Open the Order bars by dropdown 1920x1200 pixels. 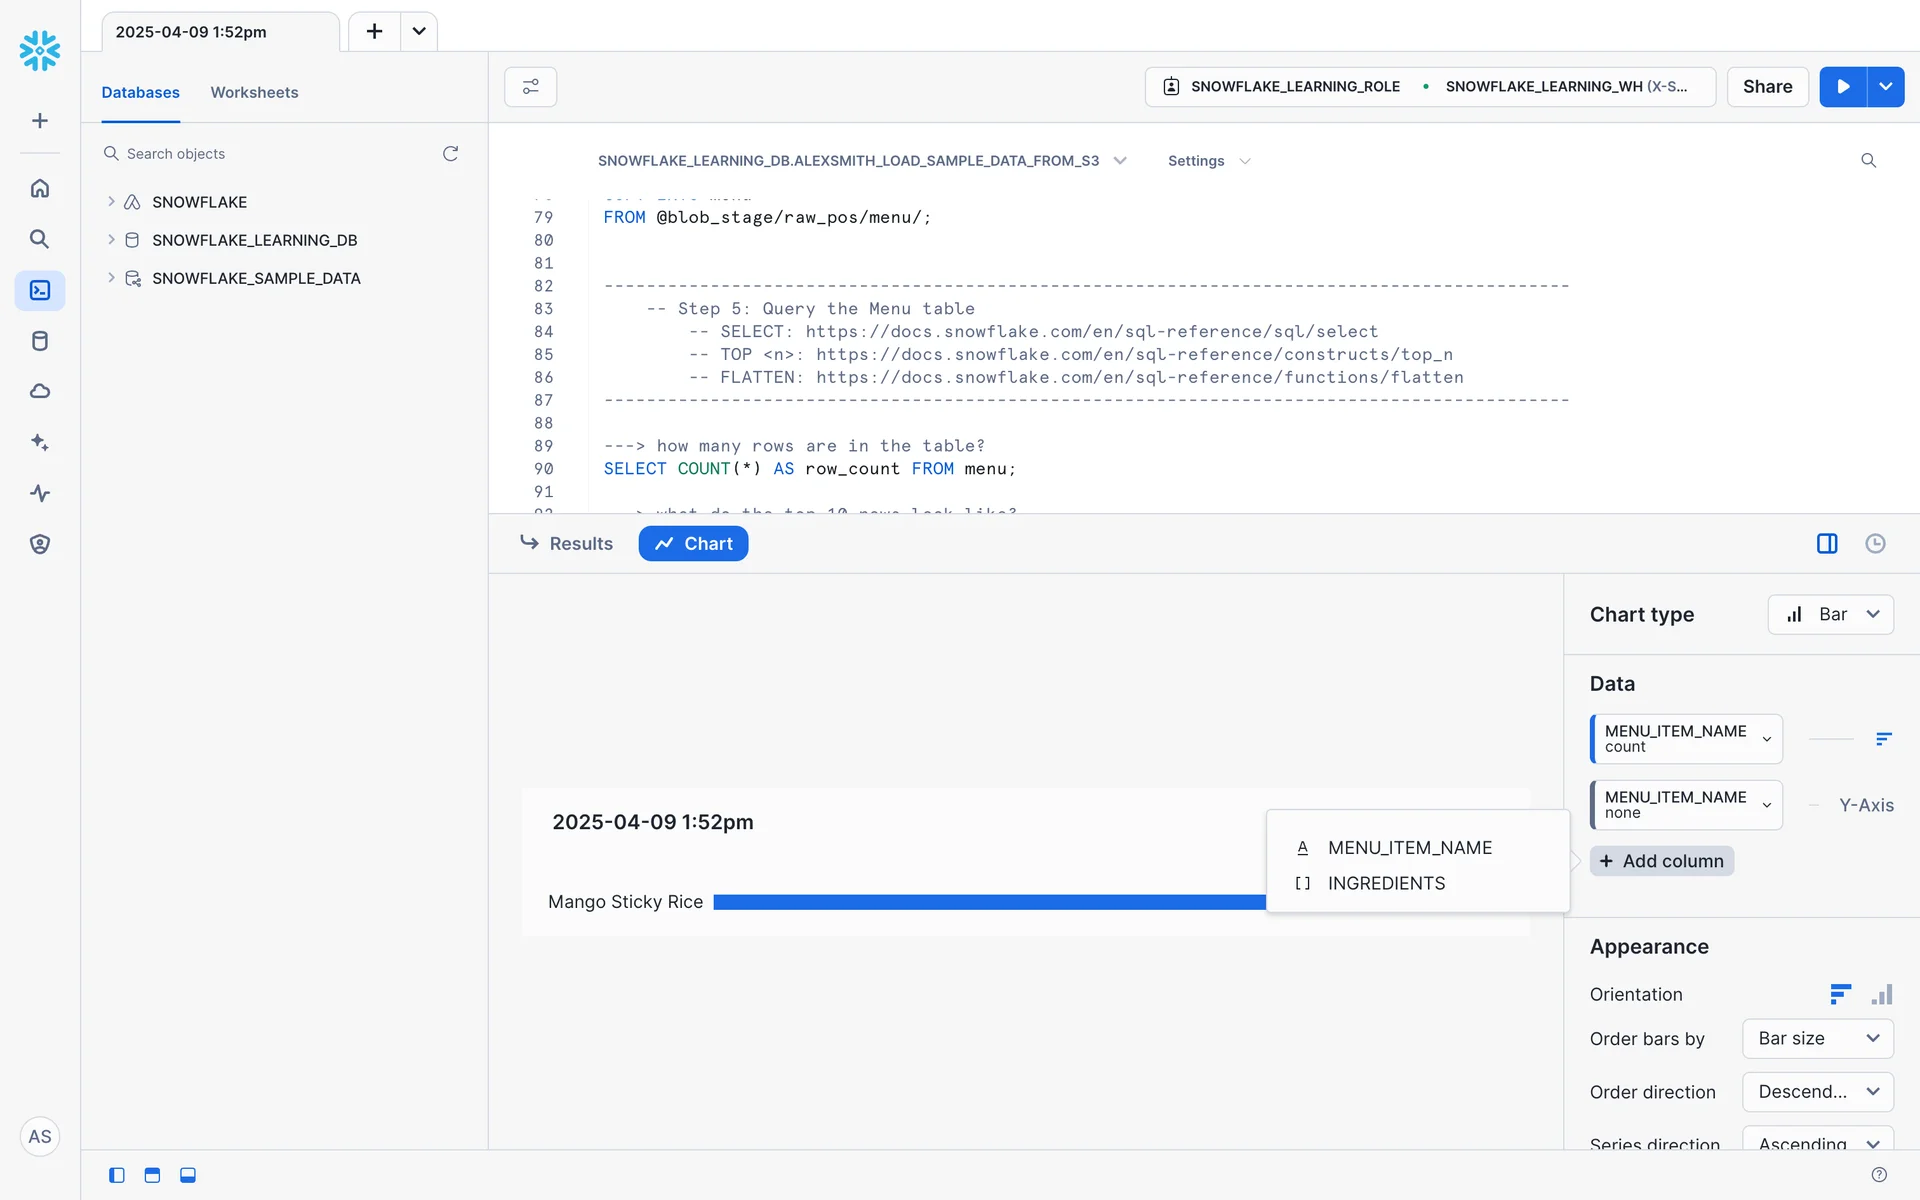pos(1817,1038)
